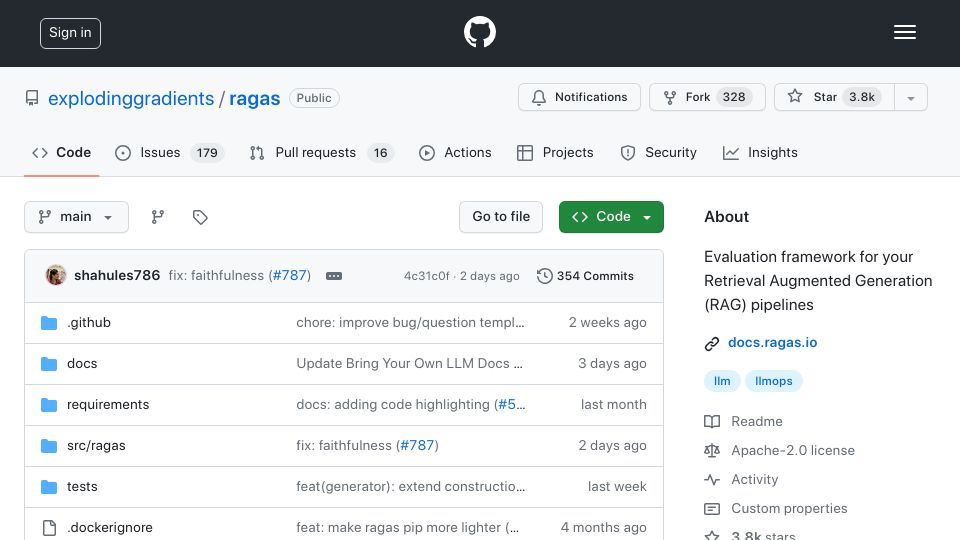960x540 pixels.
Task: Open the .dockerignore file
Action: (110, 528)
